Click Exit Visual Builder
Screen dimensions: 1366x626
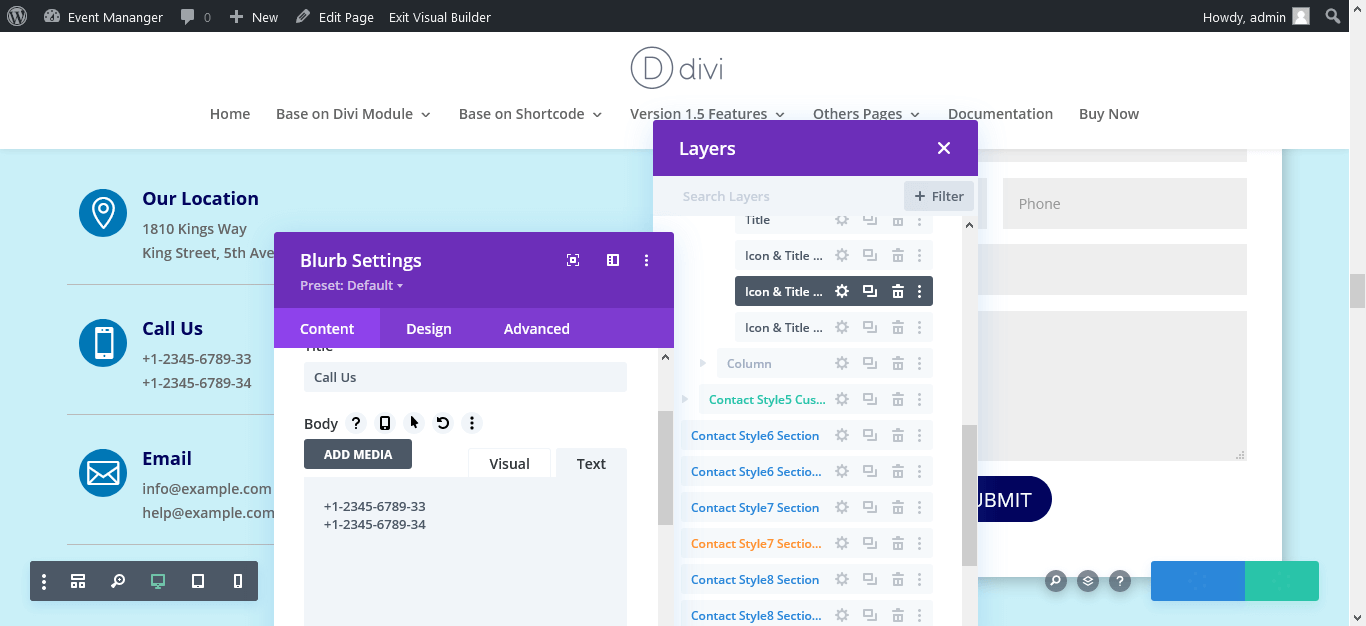click(x=440, y=17)
